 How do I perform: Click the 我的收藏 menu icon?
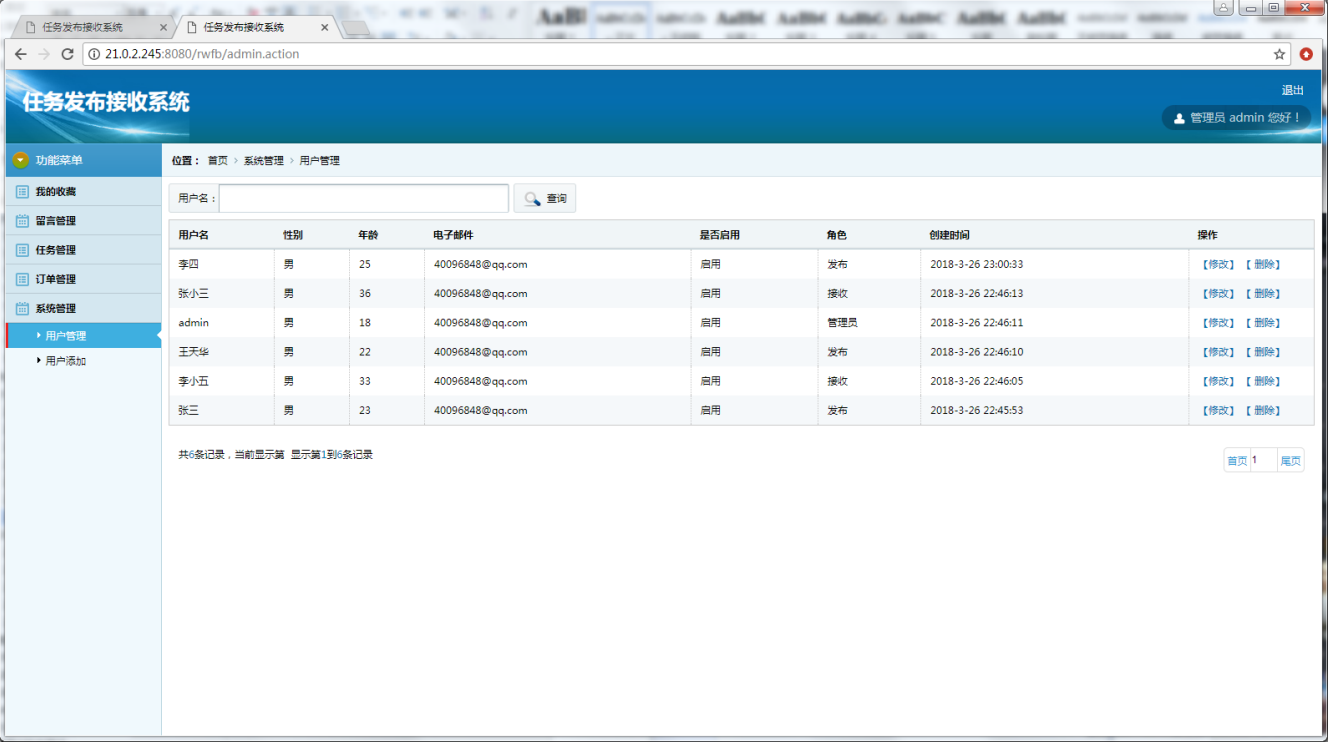click(x=22, y=191)
